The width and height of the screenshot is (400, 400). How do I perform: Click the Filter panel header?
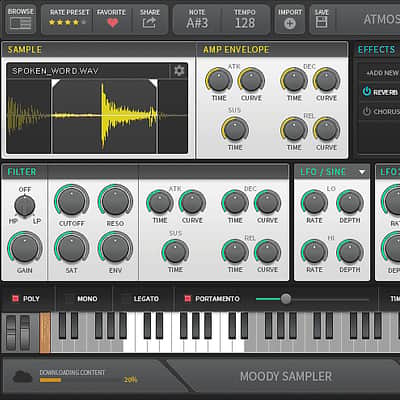[x=145, y=172]
